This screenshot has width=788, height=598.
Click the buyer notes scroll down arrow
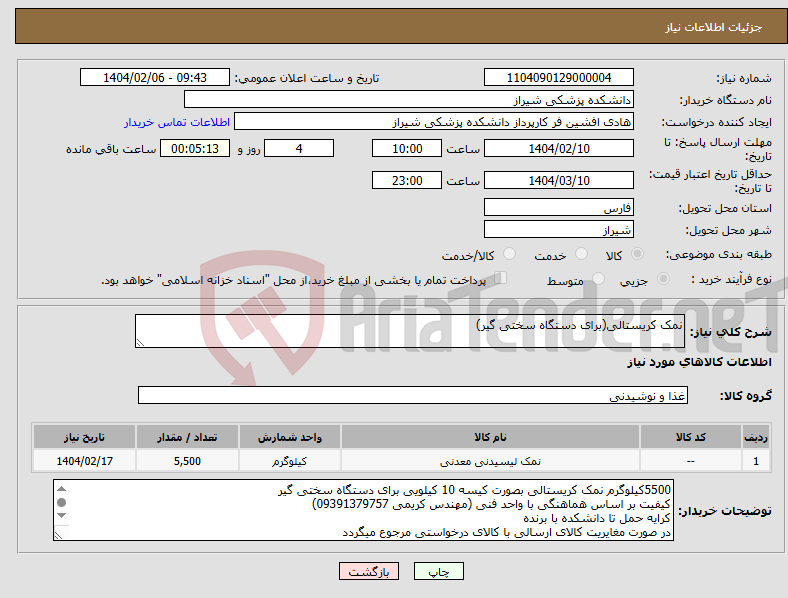point(61,516)
